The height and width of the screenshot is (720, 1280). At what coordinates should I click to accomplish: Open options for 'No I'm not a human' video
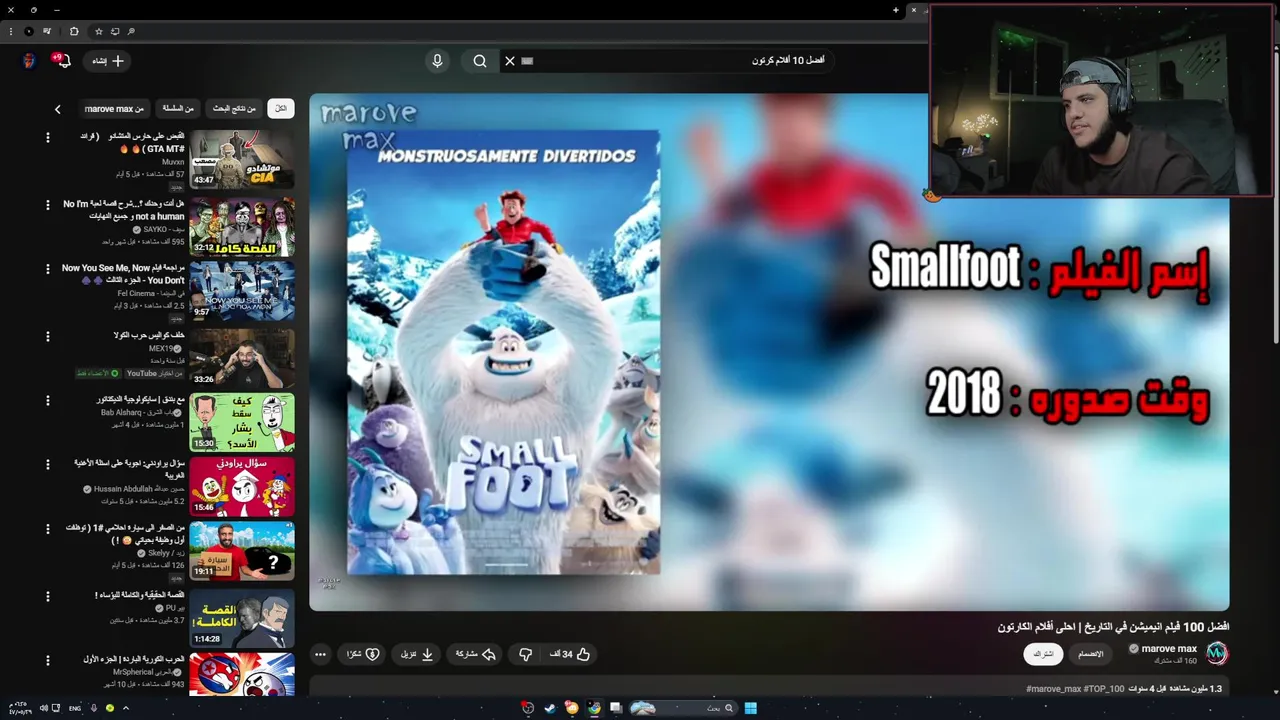pyautogui.click(x=47, y=205)
